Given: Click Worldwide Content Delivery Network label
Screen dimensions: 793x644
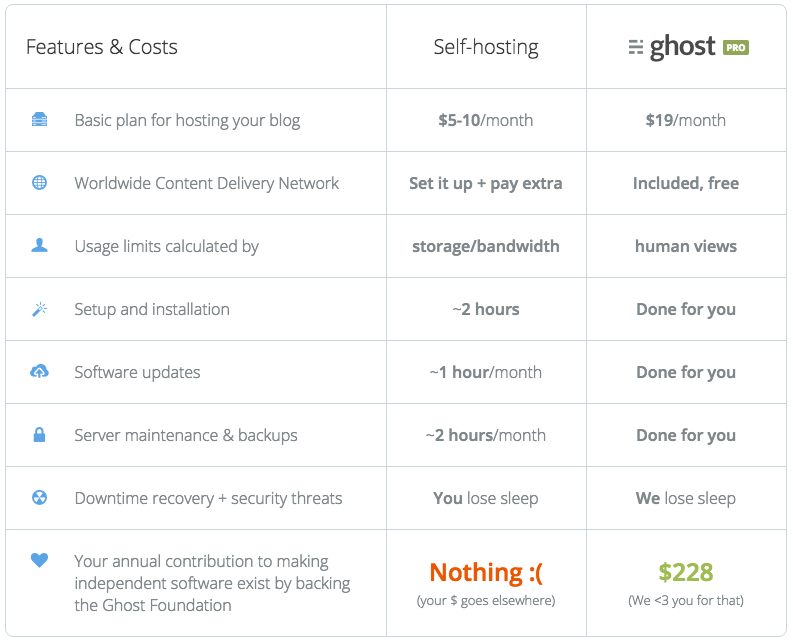Looking at the screenshot, I should click(x=206, y=183).
